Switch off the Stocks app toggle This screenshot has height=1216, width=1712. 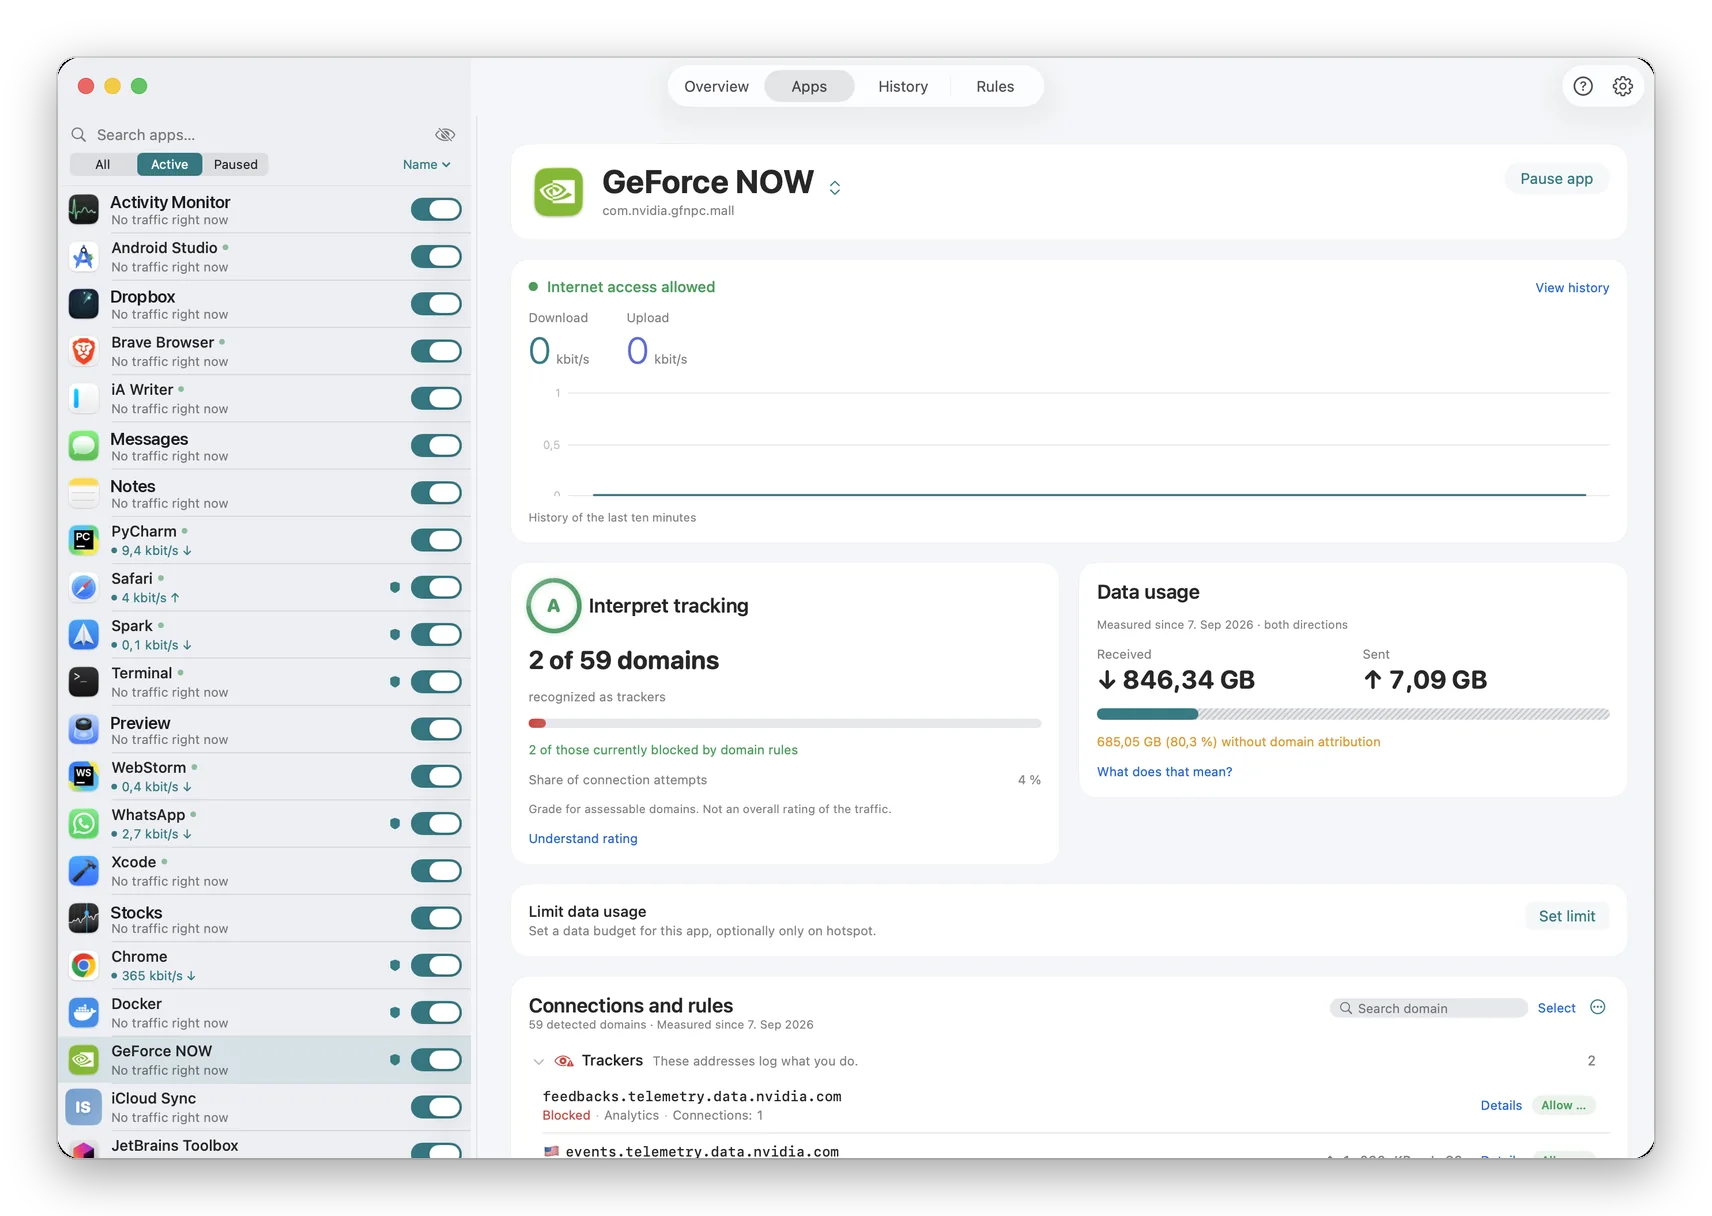(x=436, y=917)
